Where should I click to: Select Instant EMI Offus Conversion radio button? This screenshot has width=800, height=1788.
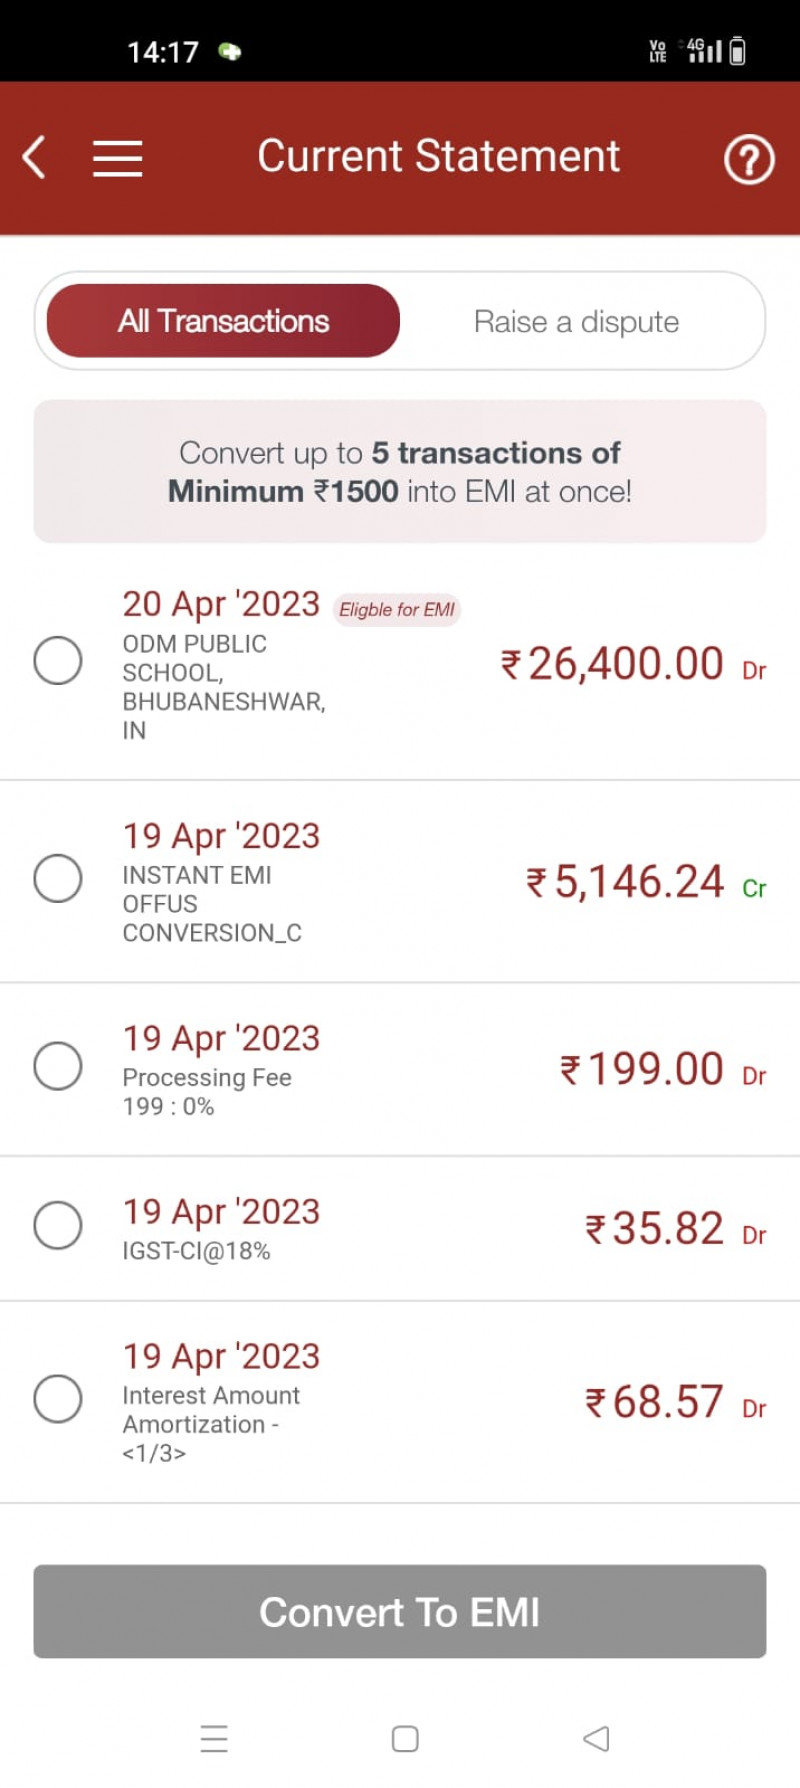(x=58, y=878)
